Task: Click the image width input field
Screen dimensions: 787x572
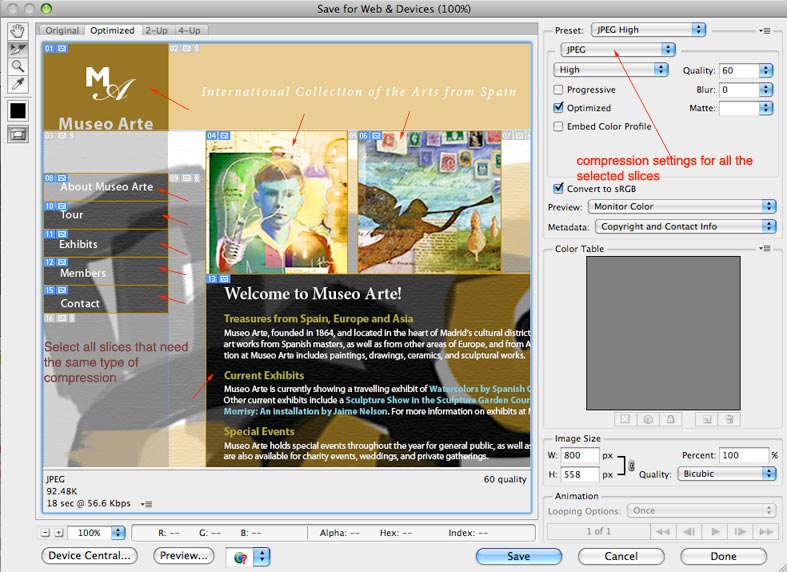Action: (x=581, y=456)
